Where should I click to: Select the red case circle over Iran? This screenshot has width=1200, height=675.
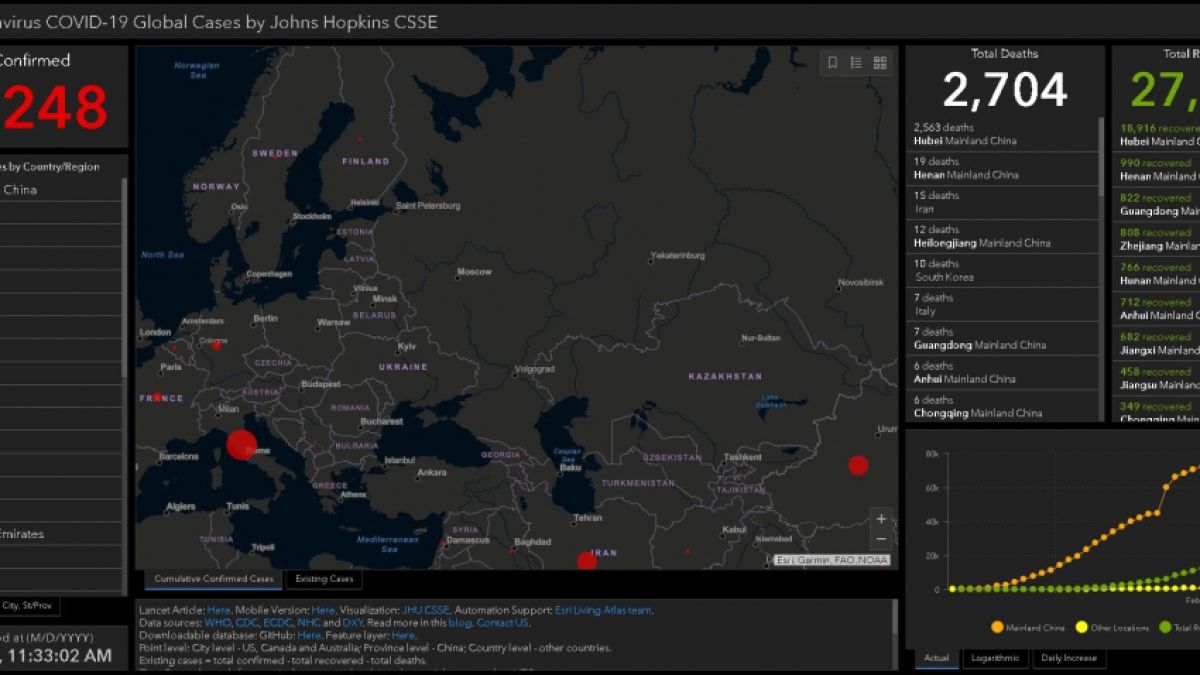587,561
